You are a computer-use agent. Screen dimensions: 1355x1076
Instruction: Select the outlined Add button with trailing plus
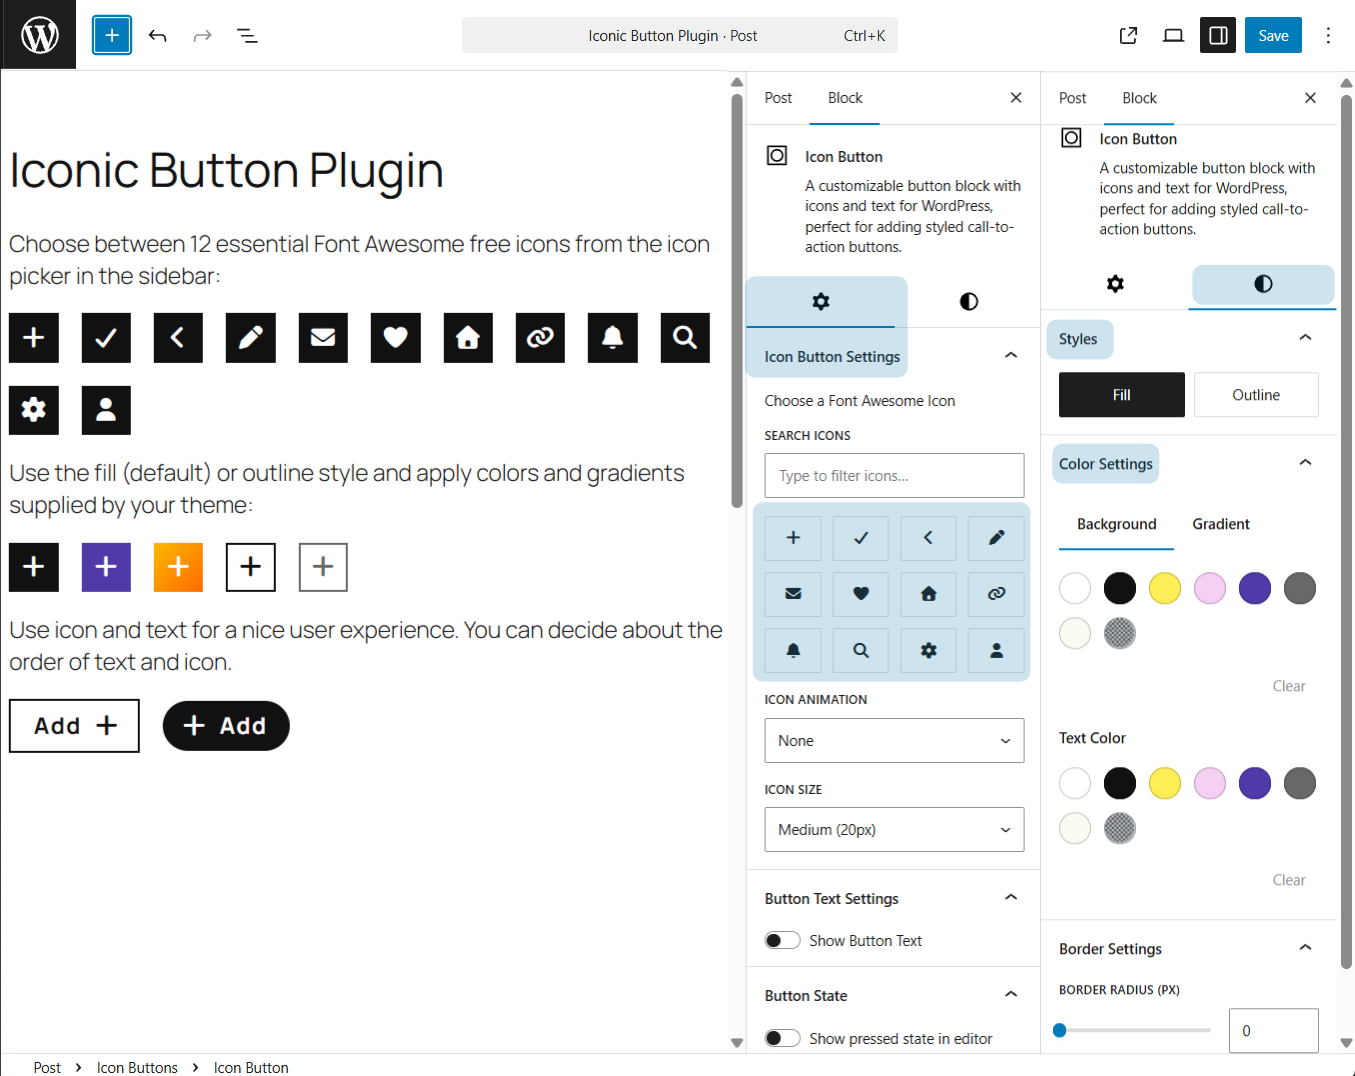coord(74,726)
